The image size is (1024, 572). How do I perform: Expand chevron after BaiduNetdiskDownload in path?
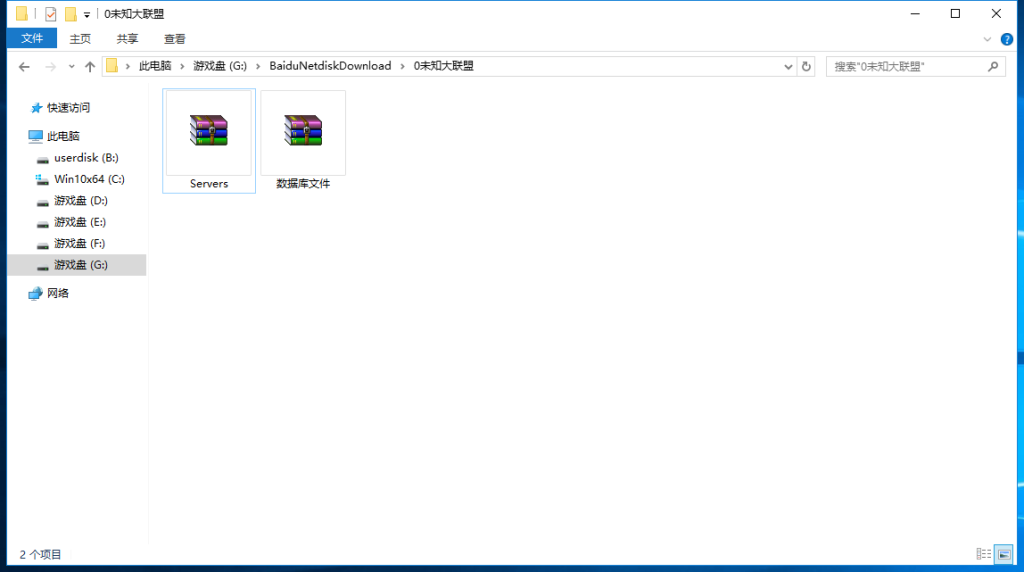point(402,67)
